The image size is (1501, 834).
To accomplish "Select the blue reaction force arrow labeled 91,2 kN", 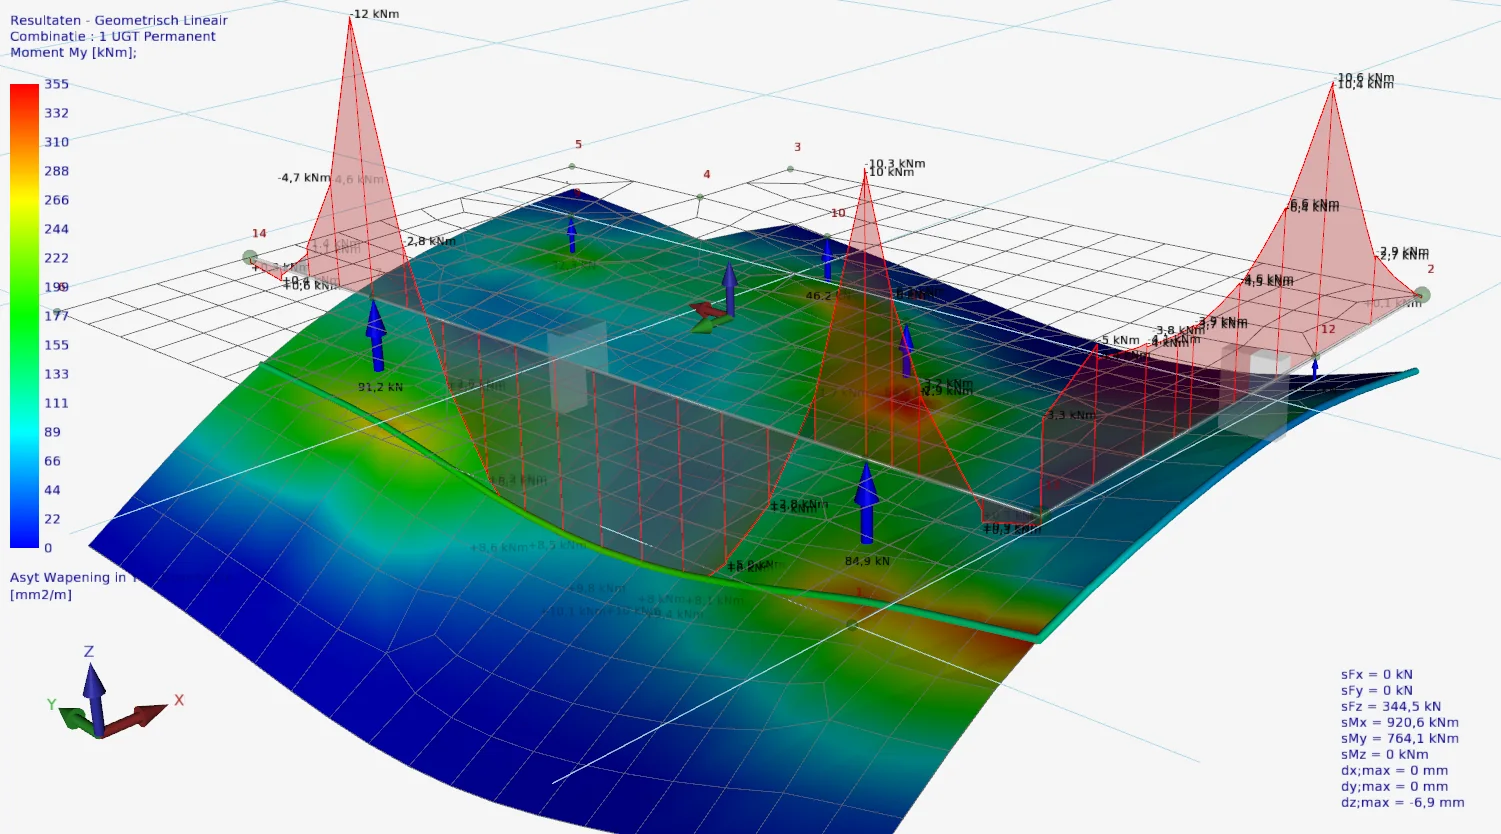I will pos(376,335).
